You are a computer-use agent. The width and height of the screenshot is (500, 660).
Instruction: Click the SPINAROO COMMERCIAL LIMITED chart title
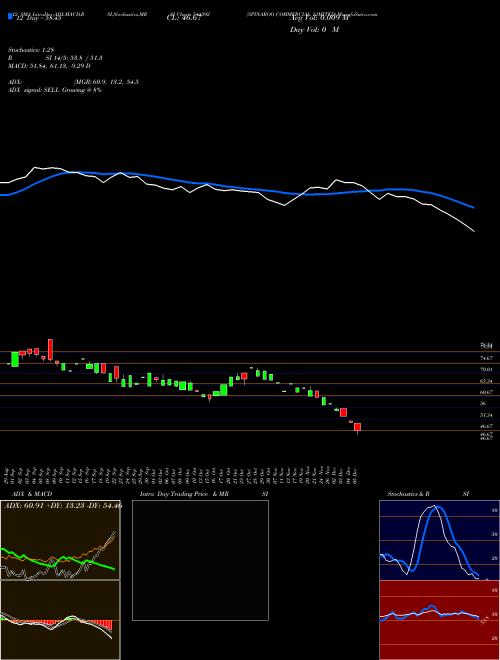[x=312, y=14]
